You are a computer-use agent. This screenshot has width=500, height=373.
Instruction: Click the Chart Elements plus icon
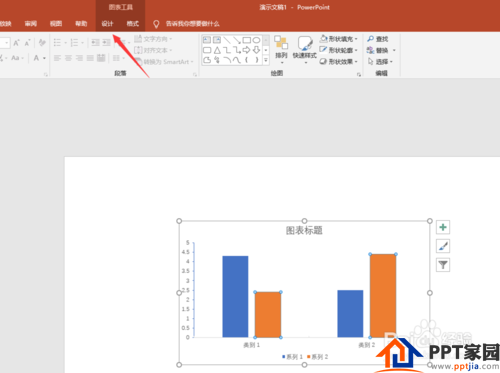(x=443, y=227)
